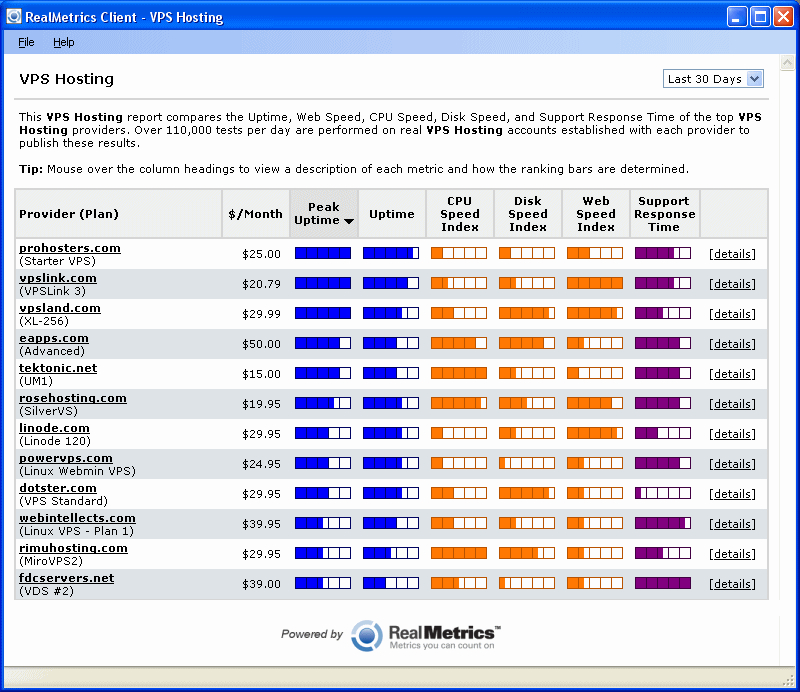
Task: View details for eapps.com
Action: 732,344
